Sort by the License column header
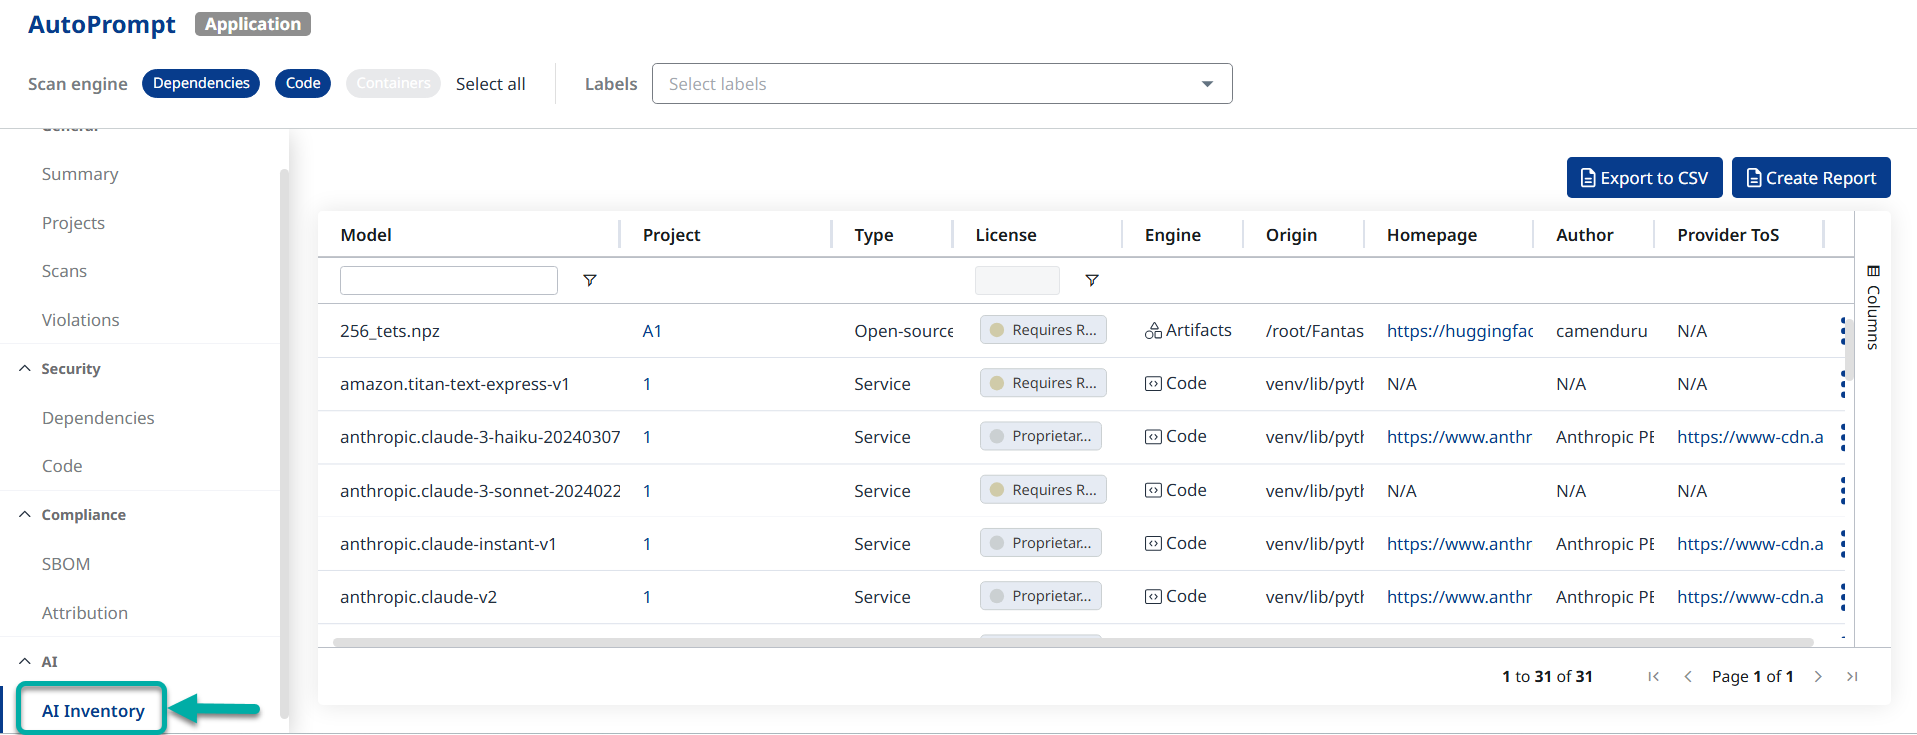The height and width of the screenshot is (735, 1917). point(1006,235)
